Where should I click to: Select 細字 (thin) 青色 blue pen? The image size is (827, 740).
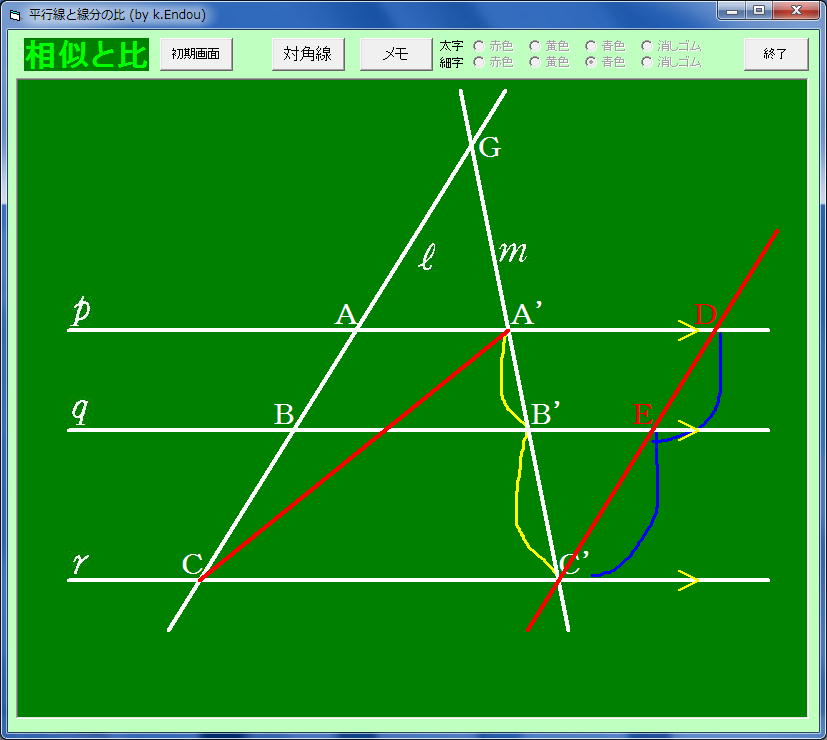click(x=605, y=62)
